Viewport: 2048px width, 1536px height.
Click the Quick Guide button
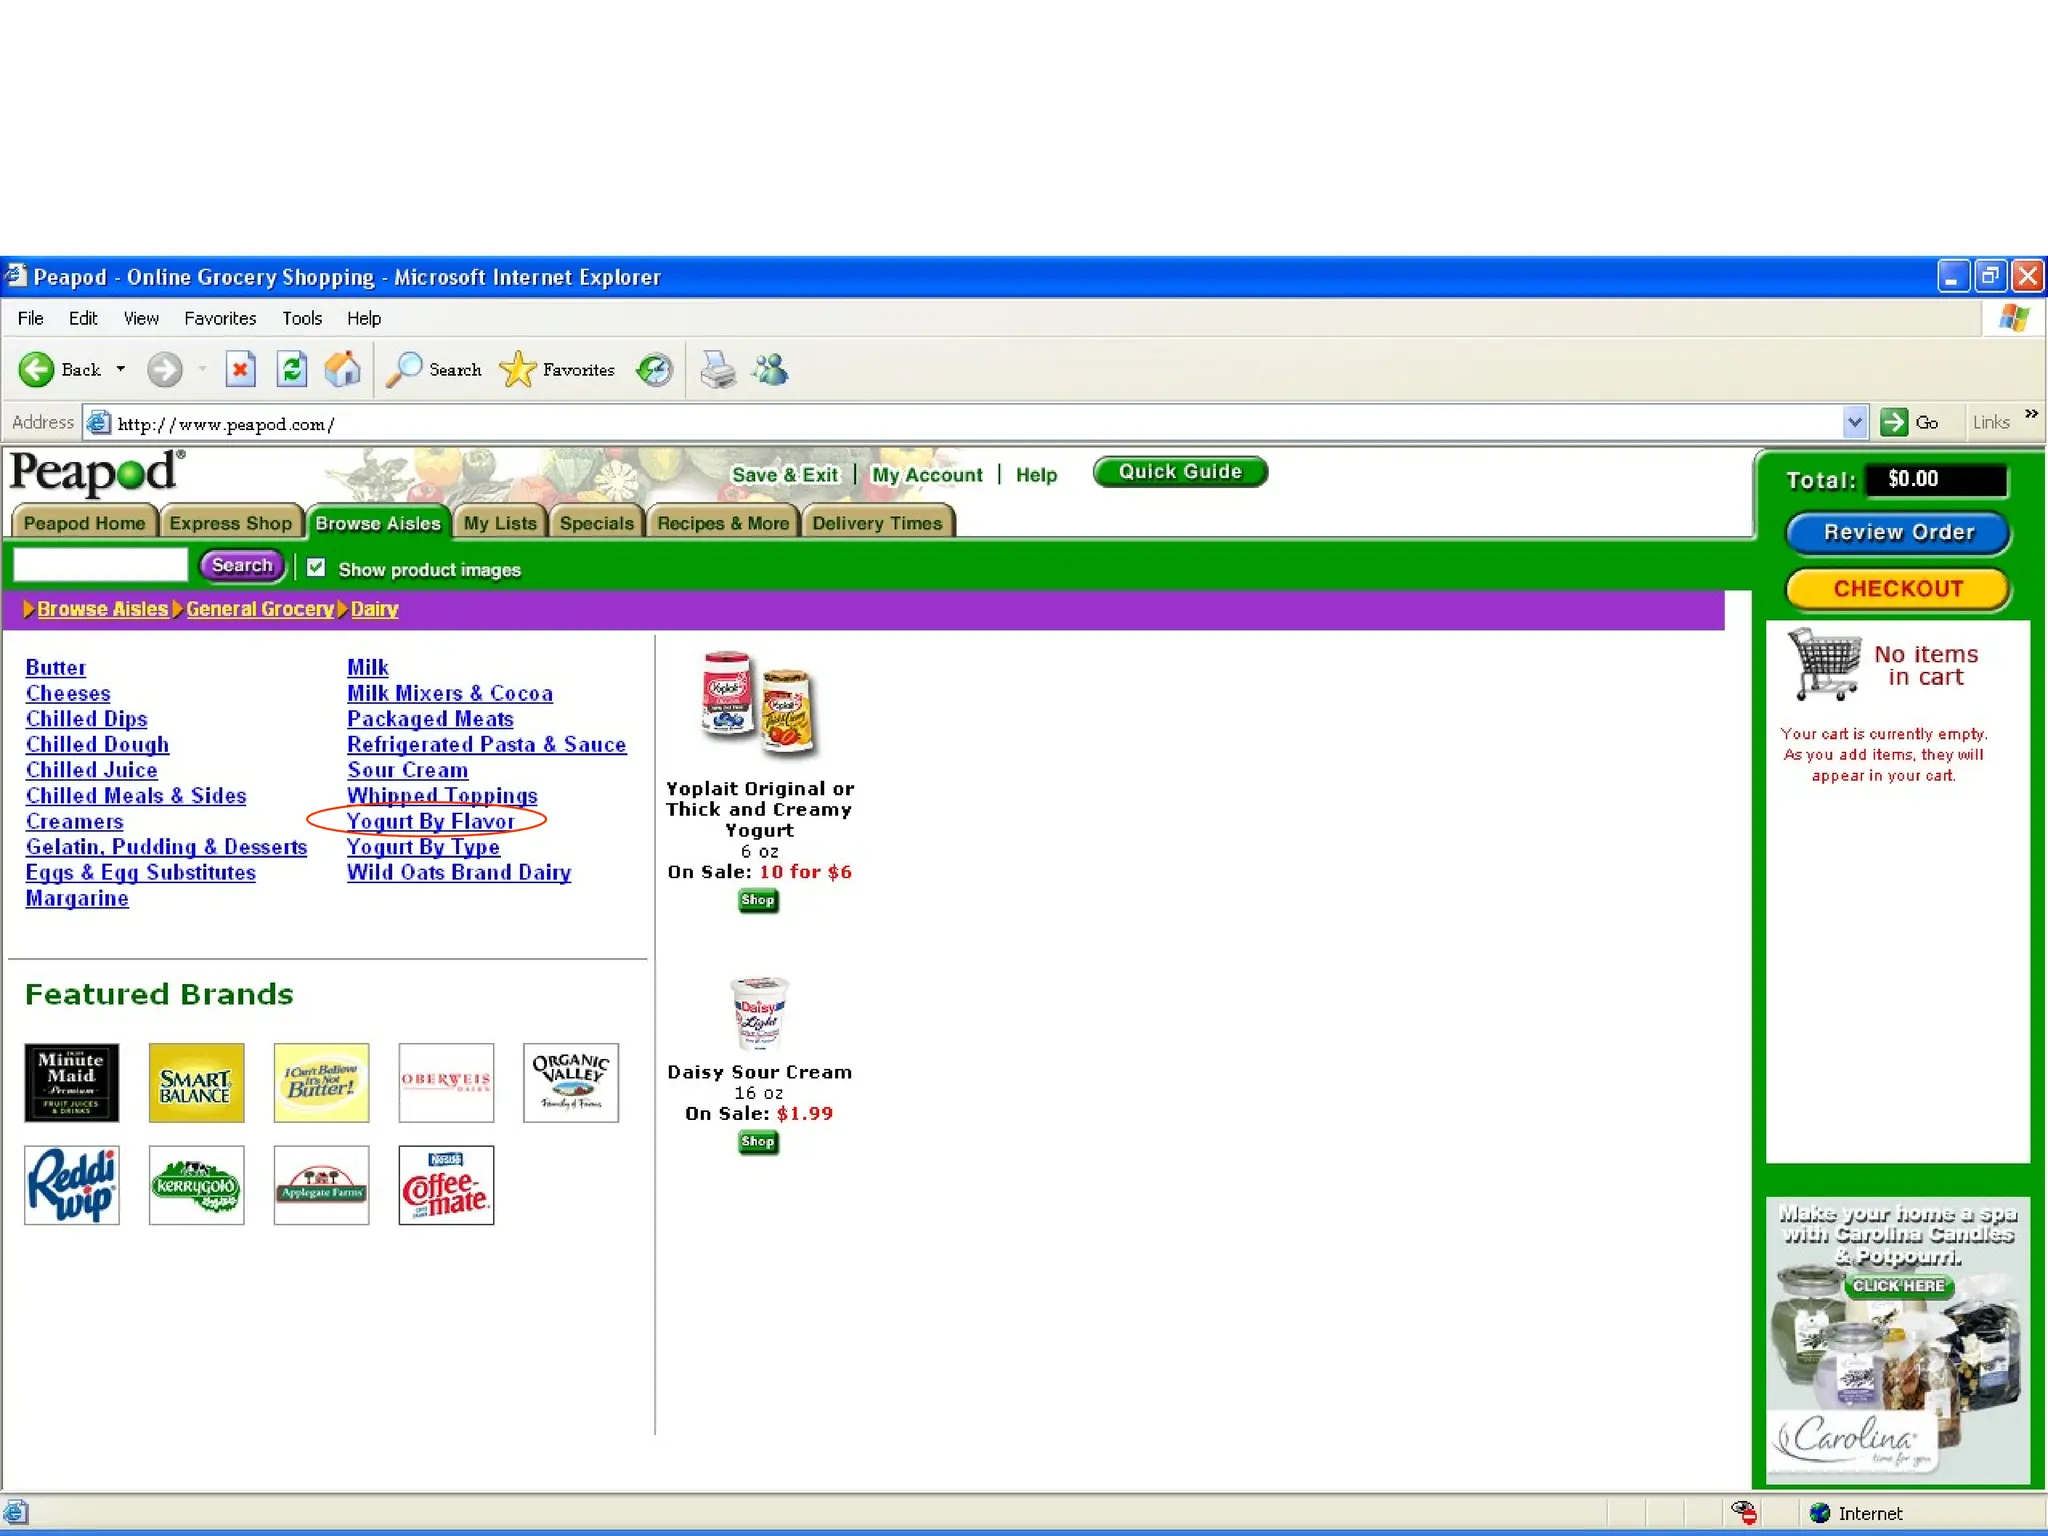[x=1179, y=472]
